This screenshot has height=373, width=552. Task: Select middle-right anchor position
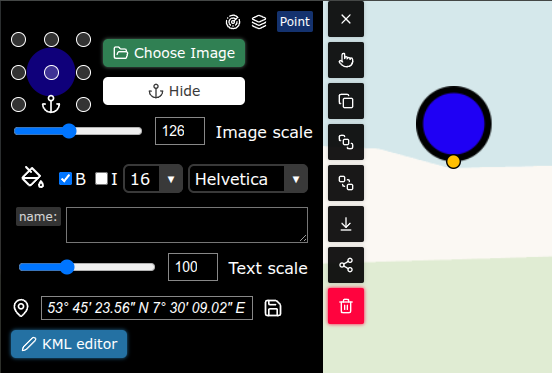click(x=83, y=72)
